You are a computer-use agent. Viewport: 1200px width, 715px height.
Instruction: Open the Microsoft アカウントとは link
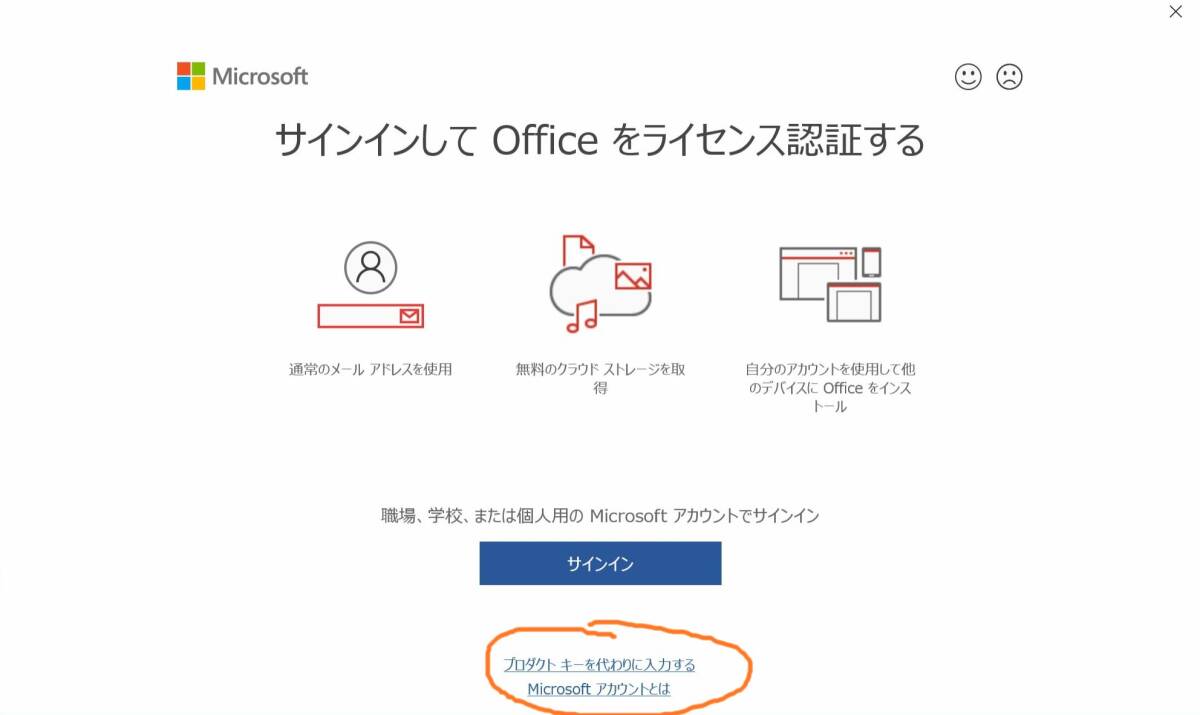599,689
